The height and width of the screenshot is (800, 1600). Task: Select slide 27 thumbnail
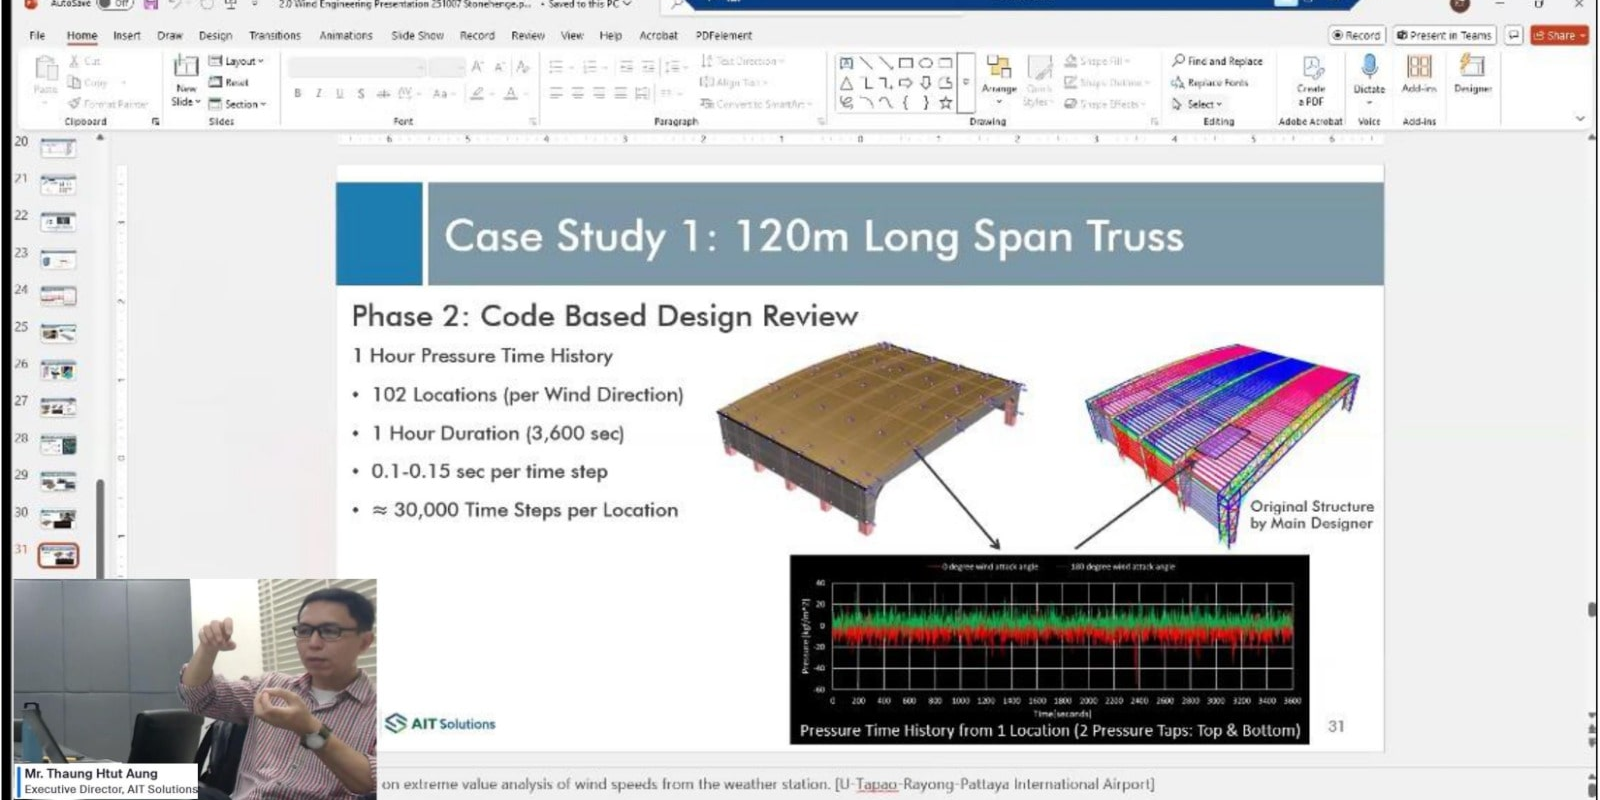pyautogui.click(x=58, y=408)
